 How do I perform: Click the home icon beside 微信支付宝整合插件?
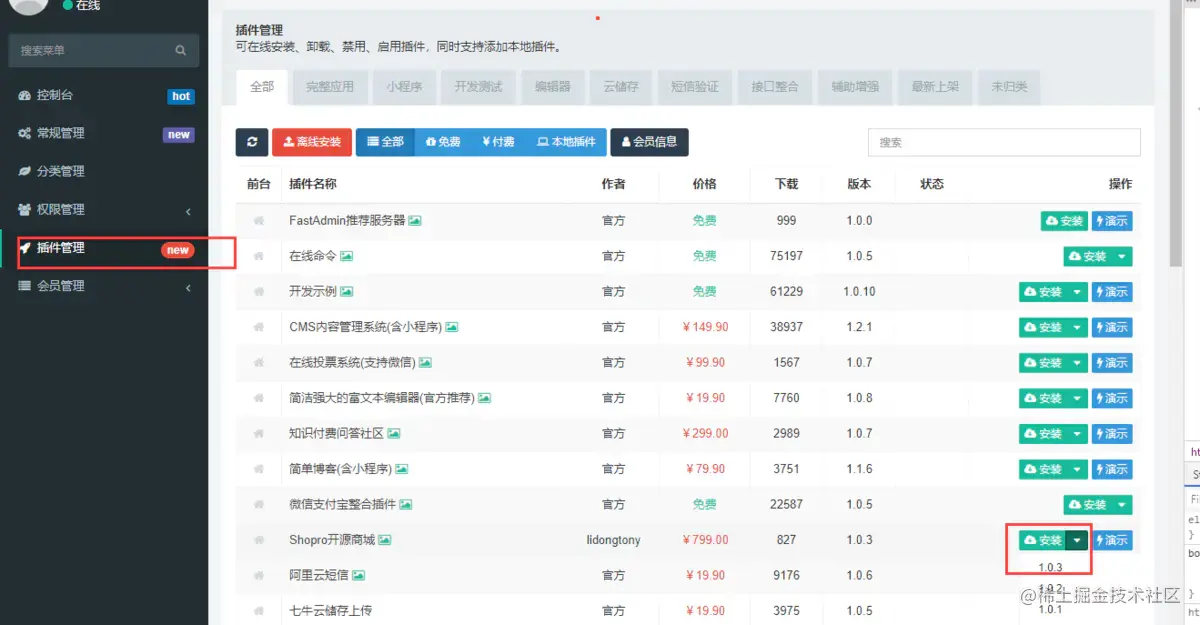[257, 504]
